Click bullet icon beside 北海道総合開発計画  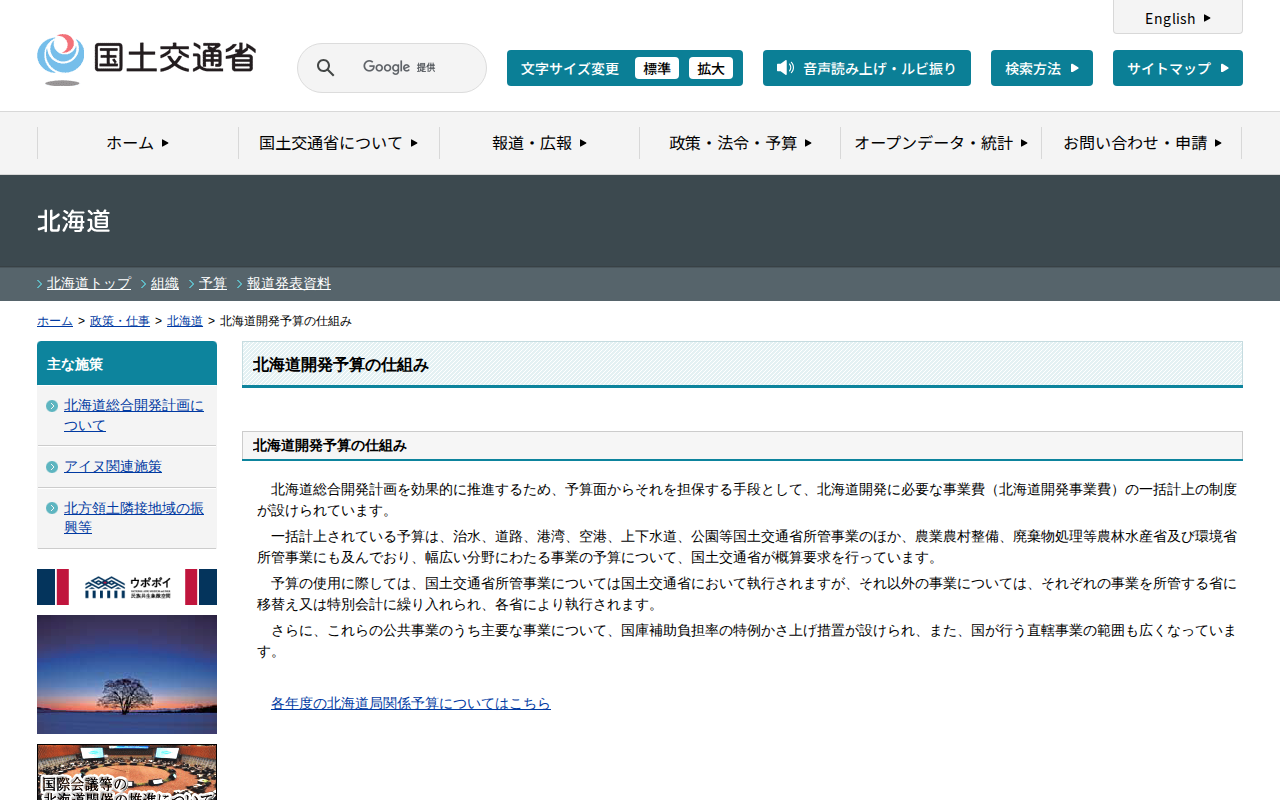(52, 406)
